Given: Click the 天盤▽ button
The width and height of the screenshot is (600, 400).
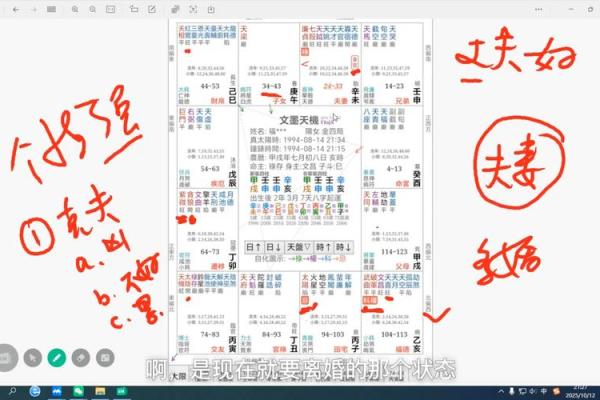Looking at the screenshot, I should click(x=298, y=247).
